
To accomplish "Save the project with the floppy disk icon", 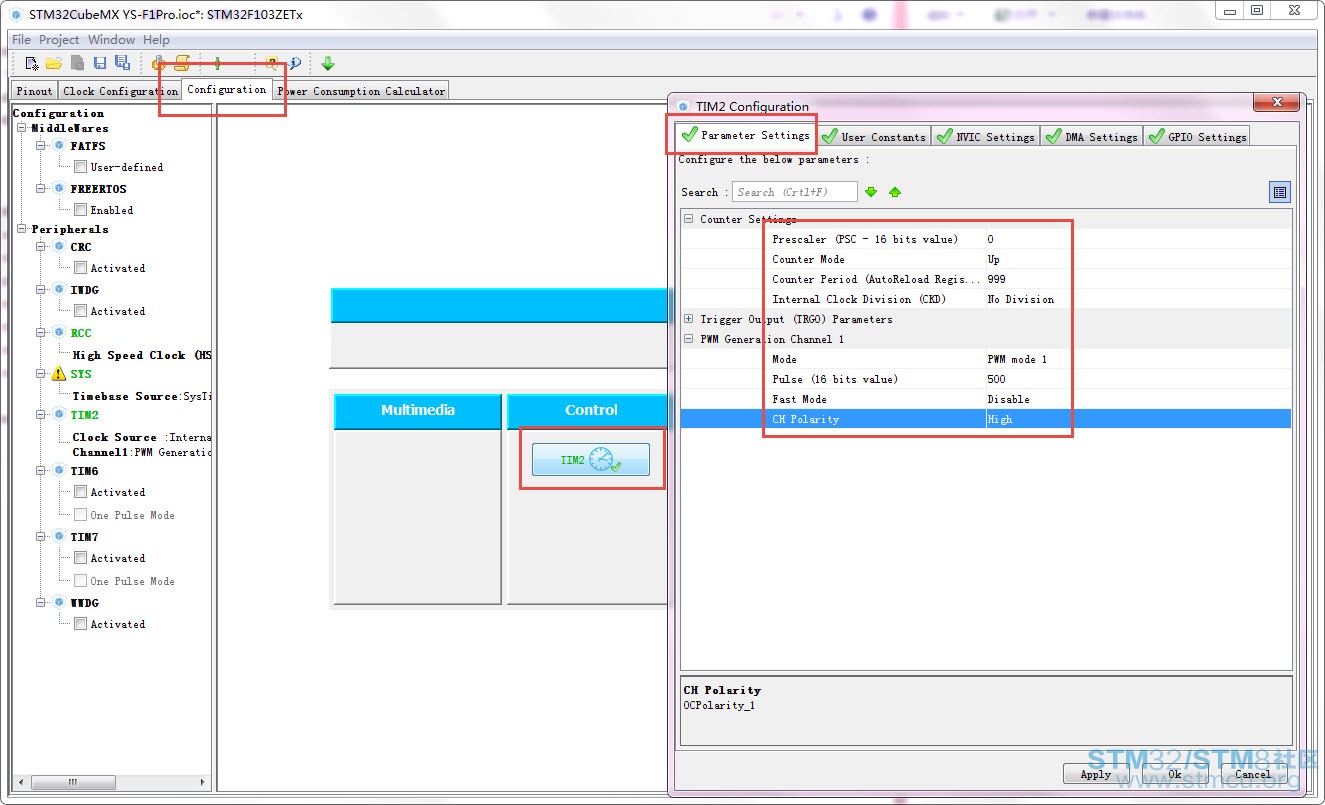I will (x=100, y=63).
